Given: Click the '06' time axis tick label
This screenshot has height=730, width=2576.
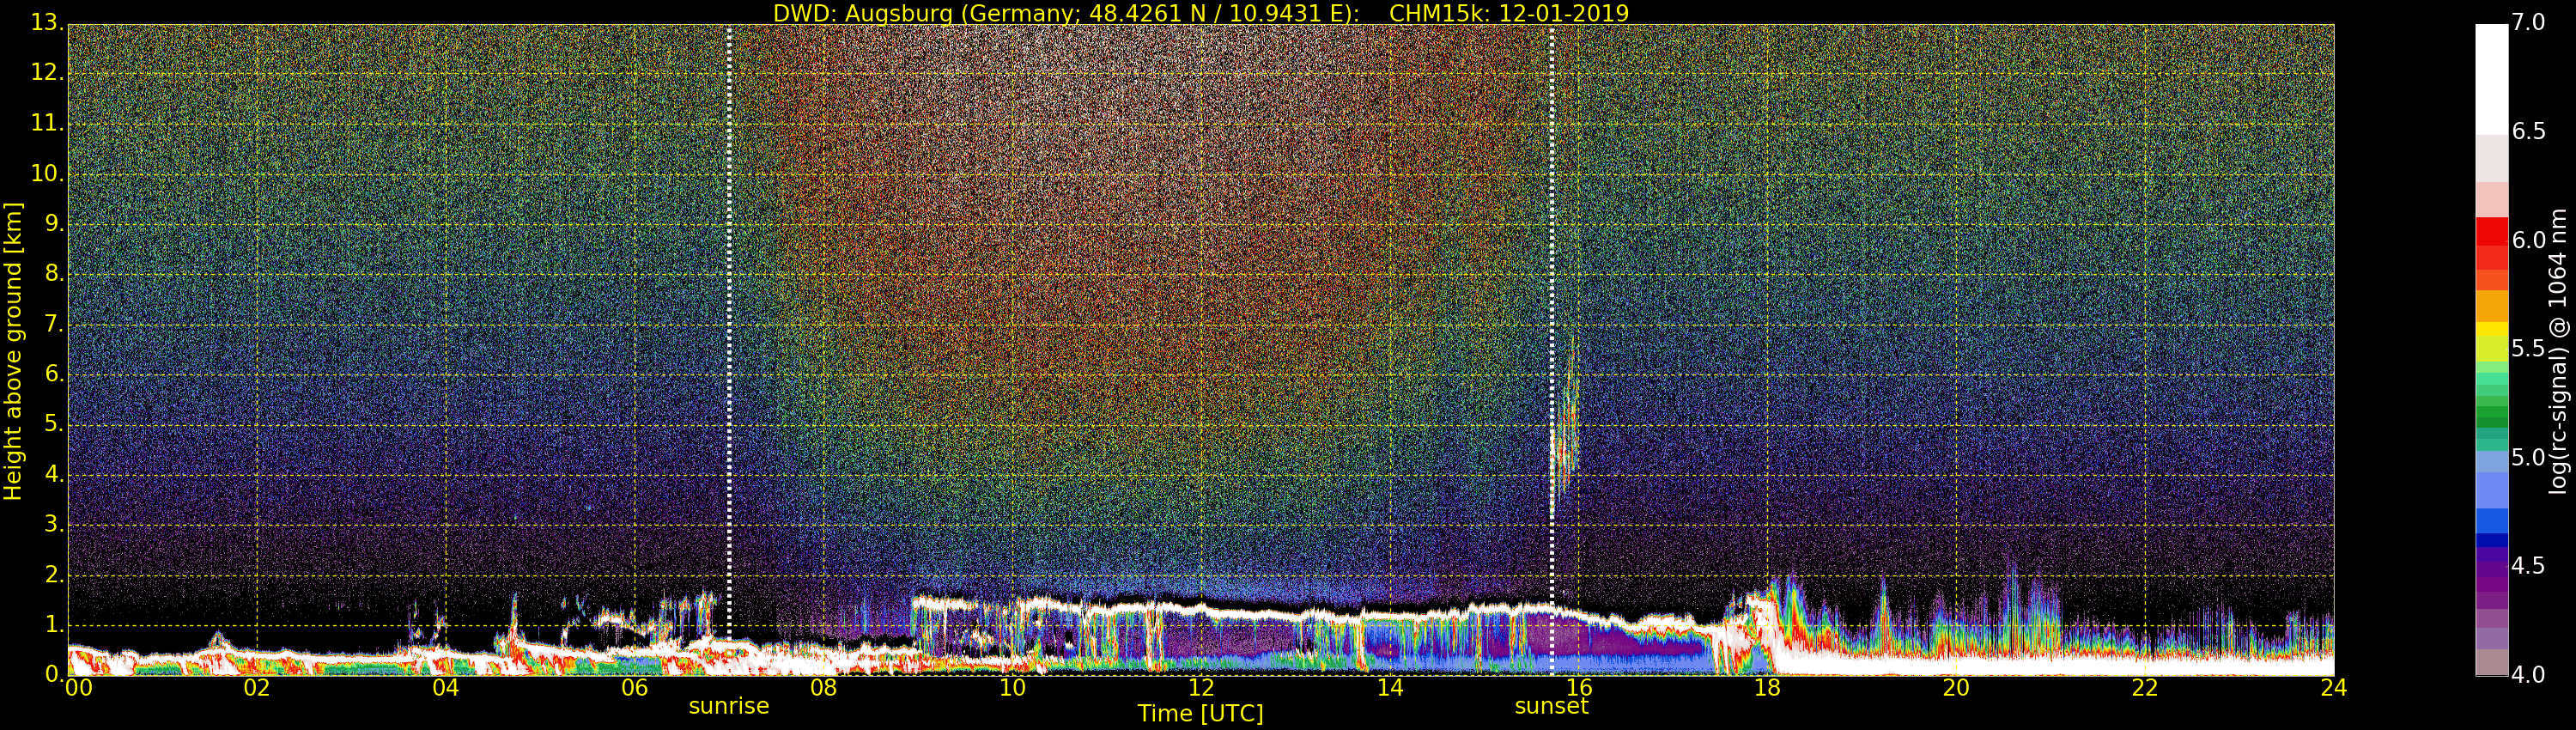Looking at the screenshot, I should [x=635, y=688].
